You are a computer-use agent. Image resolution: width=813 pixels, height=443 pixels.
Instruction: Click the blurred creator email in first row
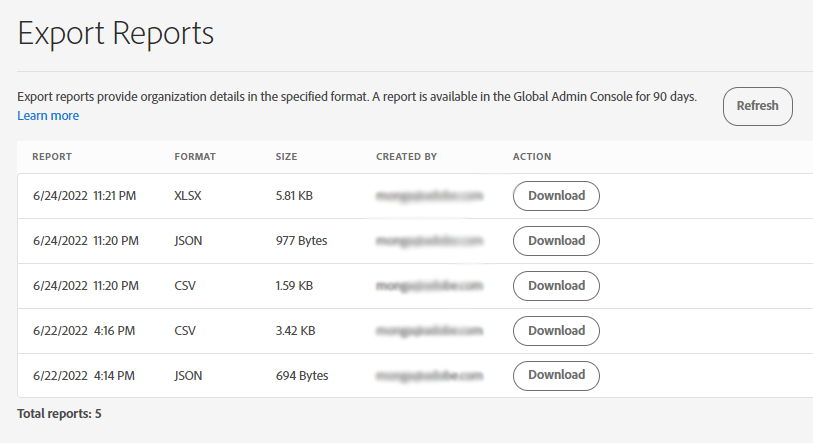[x=429, y=196]
